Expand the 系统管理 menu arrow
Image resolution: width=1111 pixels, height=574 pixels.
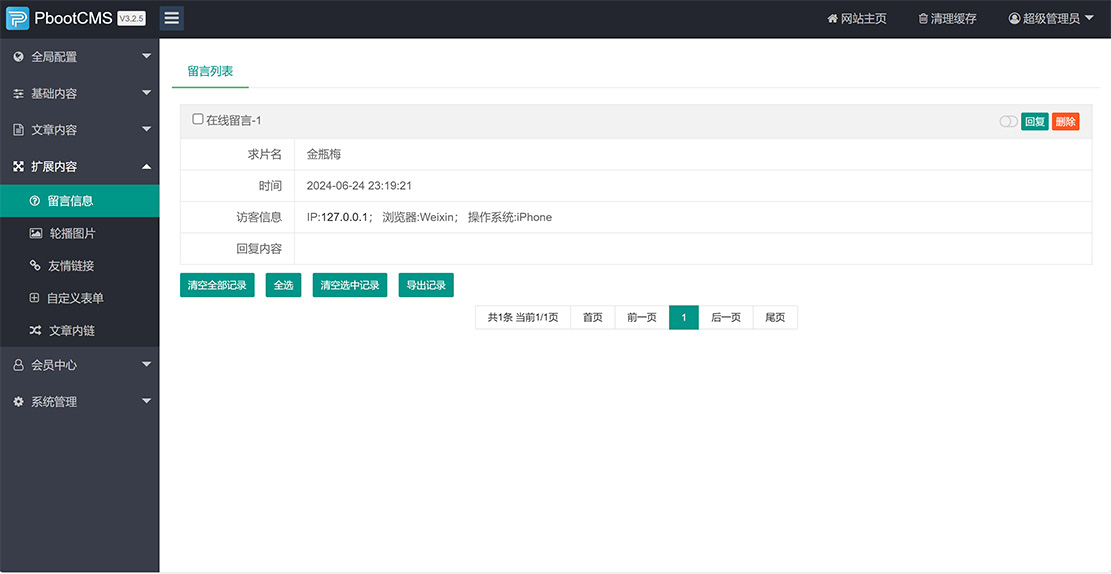click(147, 401)
